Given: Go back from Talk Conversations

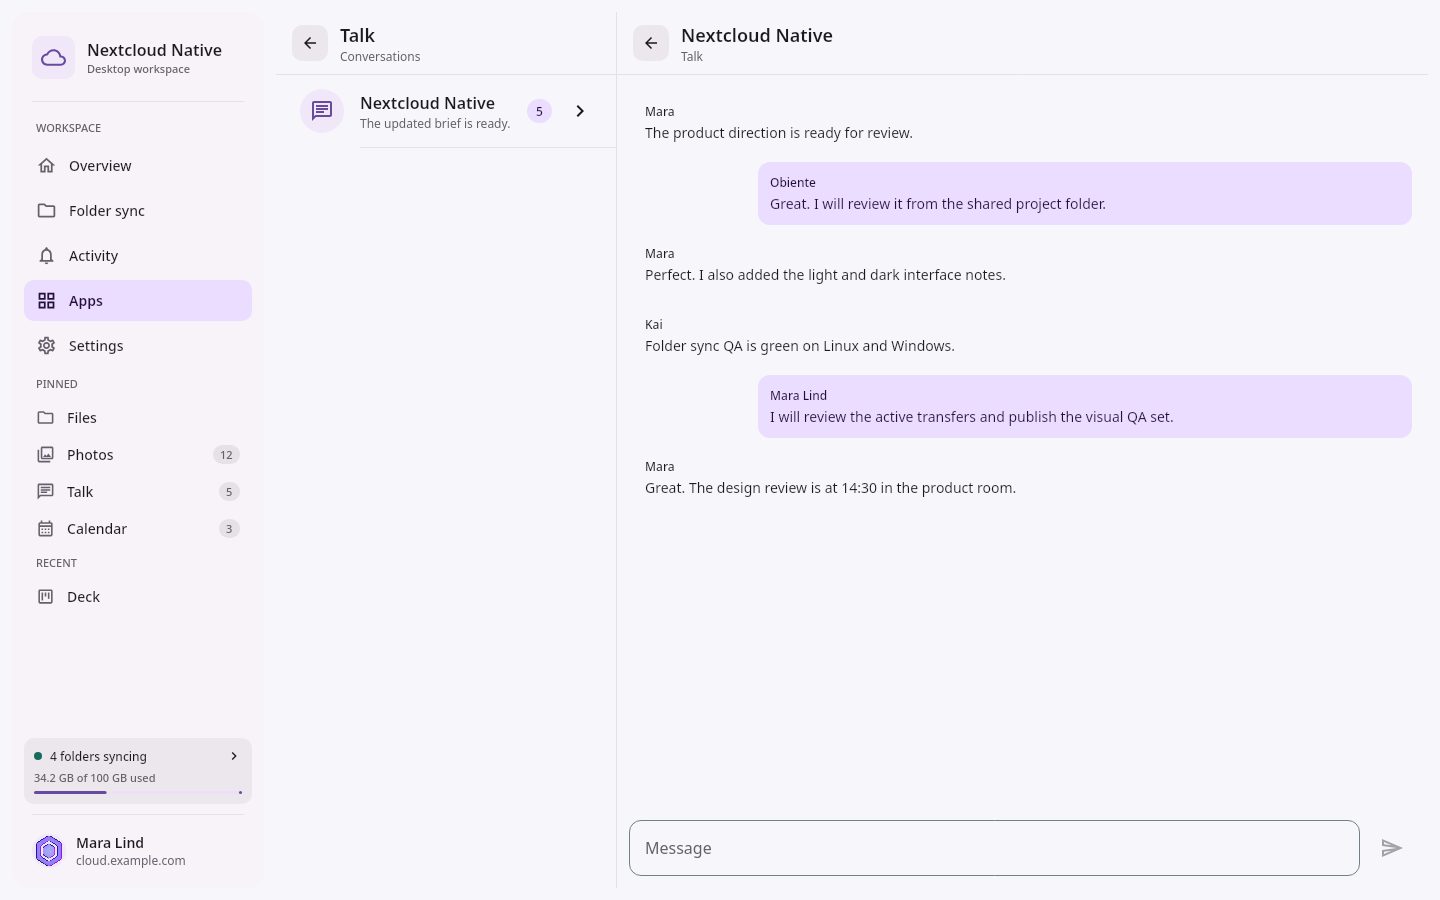Looking at the screenshot, I should coord(310,43).
